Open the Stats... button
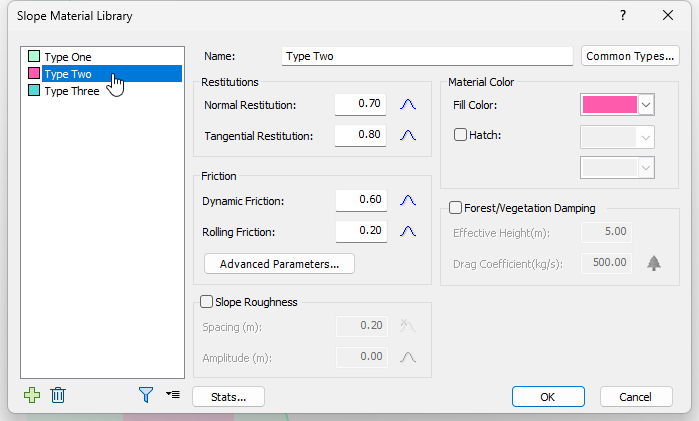Image resolution: width=699 pixels, height=421 pixels. (x=228, y=397)
